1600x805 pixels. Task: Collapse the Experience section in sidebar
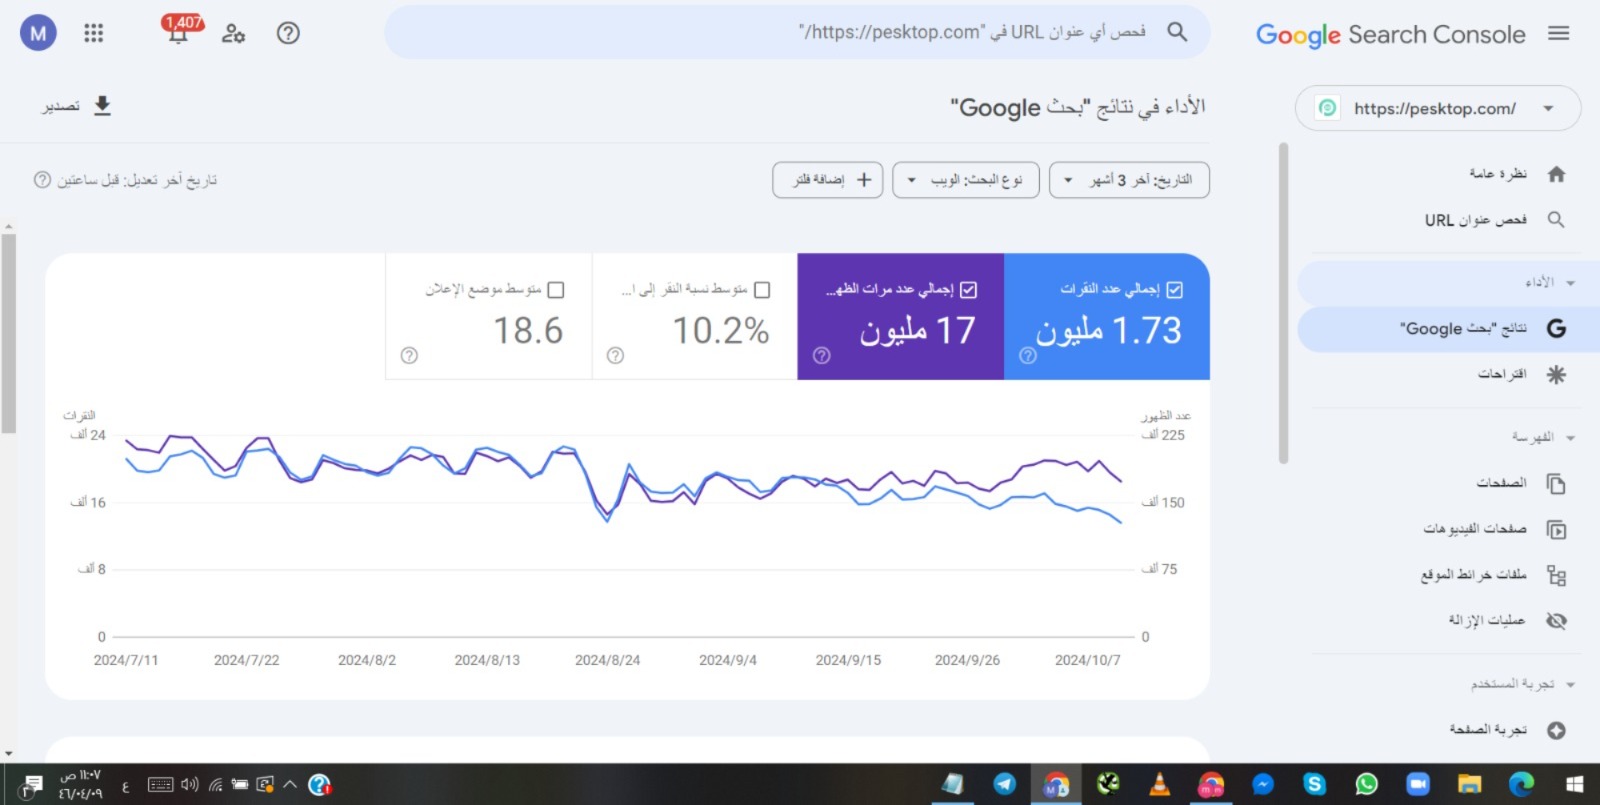coord(1570,685)
